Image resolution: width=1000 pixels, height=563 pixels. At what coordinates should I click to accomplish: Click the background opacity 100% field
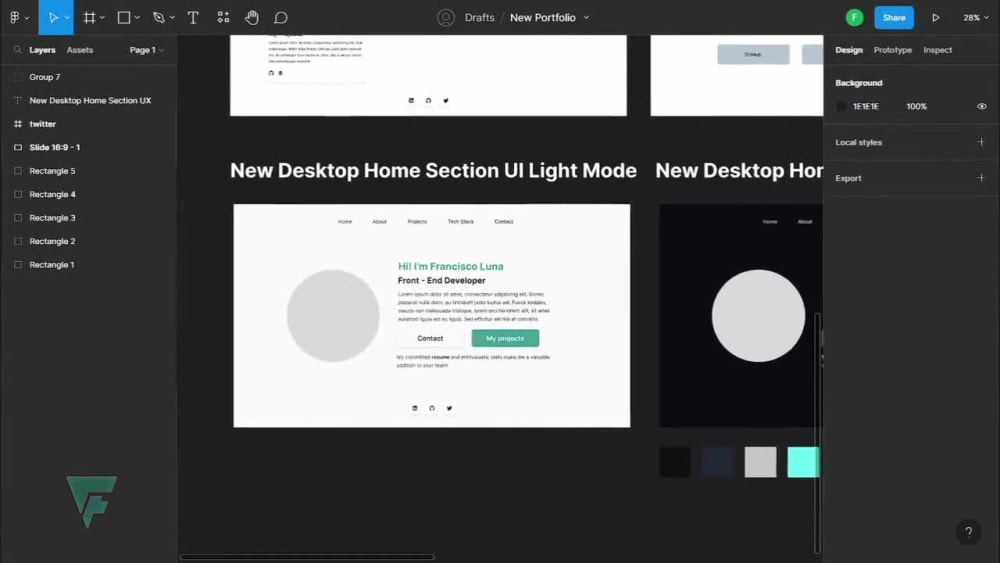[x=916, y=106]
